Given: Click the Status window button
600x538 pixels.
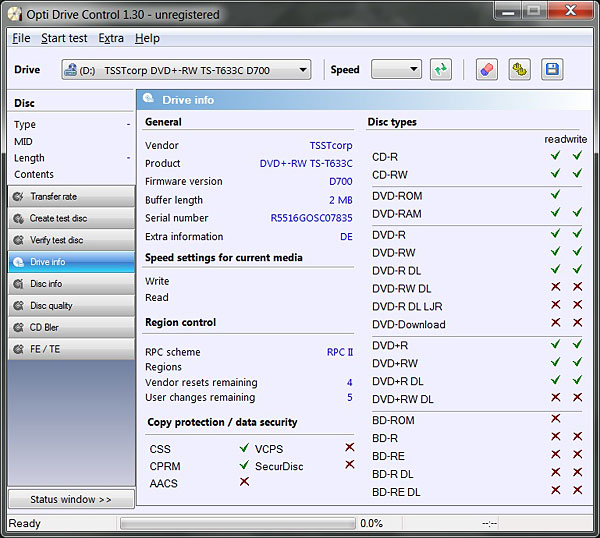Looking at the screenshot, I should 71,499.
